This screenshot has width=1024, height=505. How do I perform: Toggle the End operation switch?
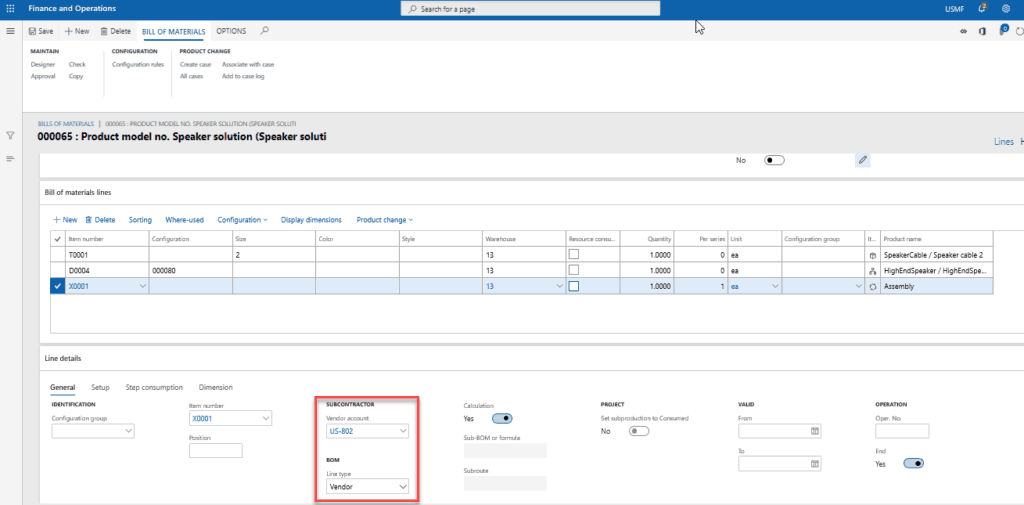913,463
